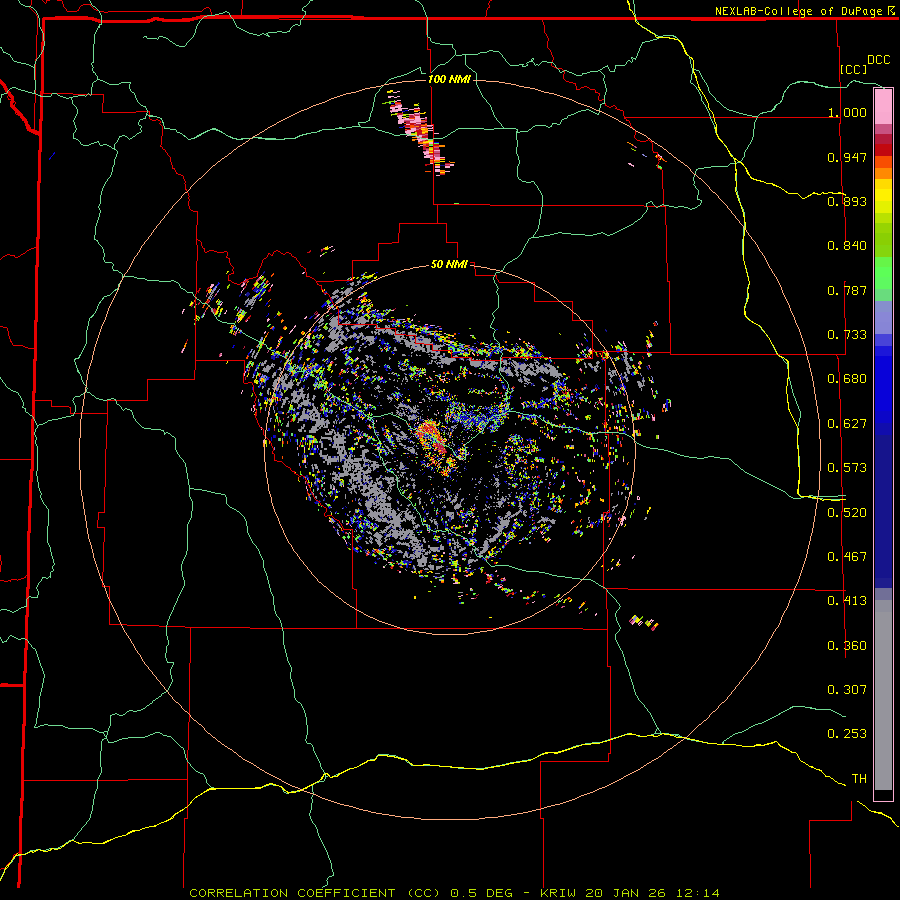This screenshot has width=900, height=900.
Task: Click the 0.680 legend value
Action: [847, 379]
